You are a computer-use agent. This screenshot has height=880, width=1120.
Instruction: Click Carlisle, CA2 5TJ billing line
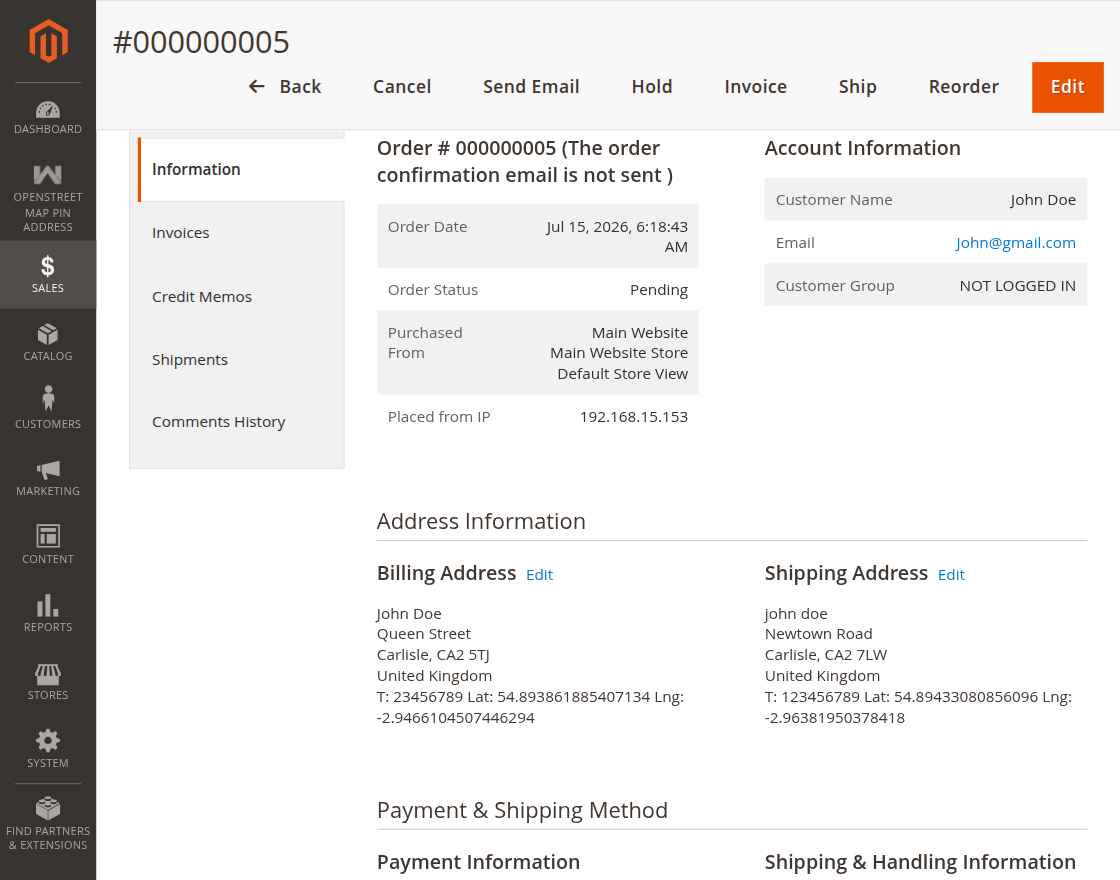pyautogui.click(x=433, y=655)
